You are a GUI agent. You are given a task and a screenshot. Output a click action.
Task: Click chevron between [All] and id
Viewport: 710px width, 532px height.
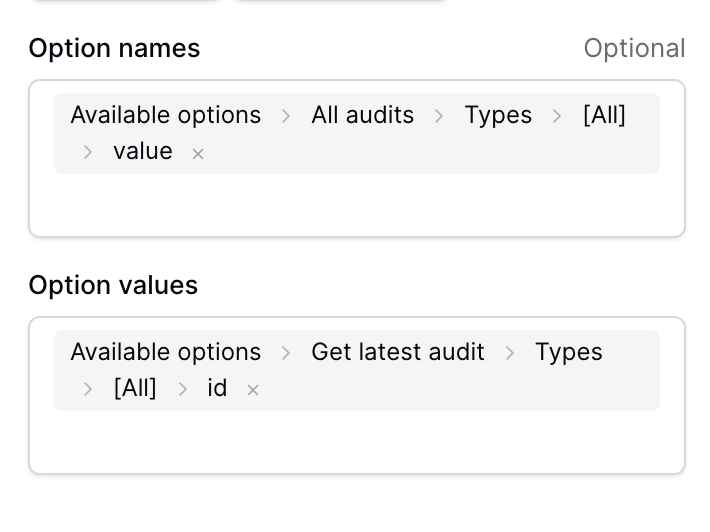coord(182,389)
